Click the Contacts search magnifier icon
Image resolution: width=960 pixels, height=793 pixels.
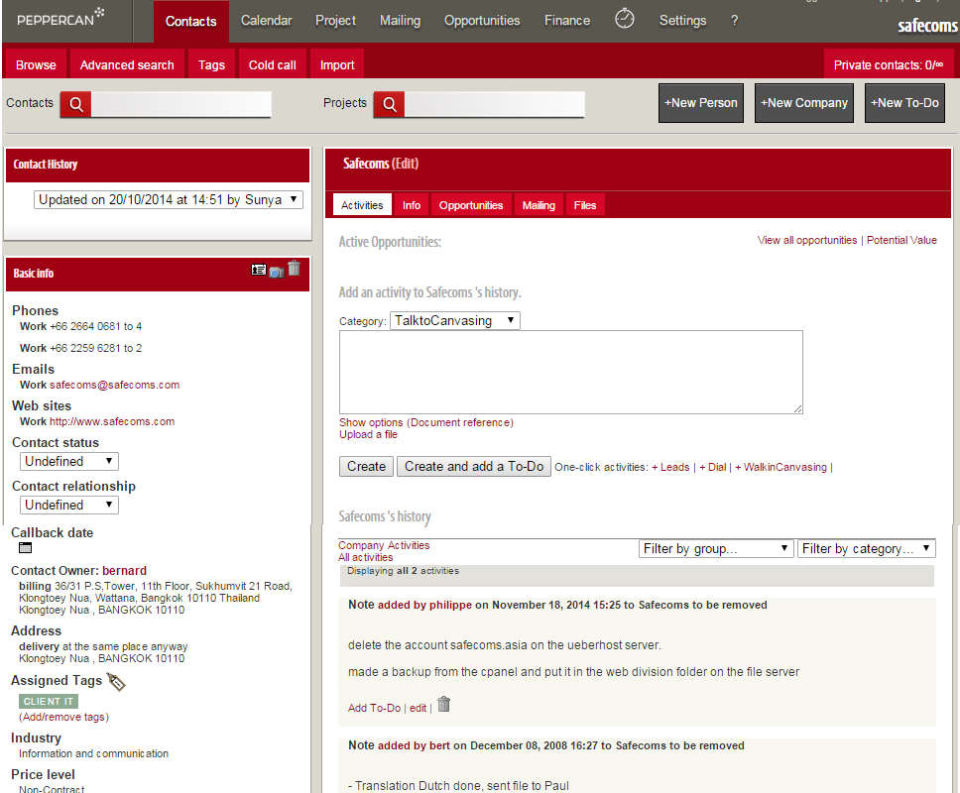click(x=76, y=104)
